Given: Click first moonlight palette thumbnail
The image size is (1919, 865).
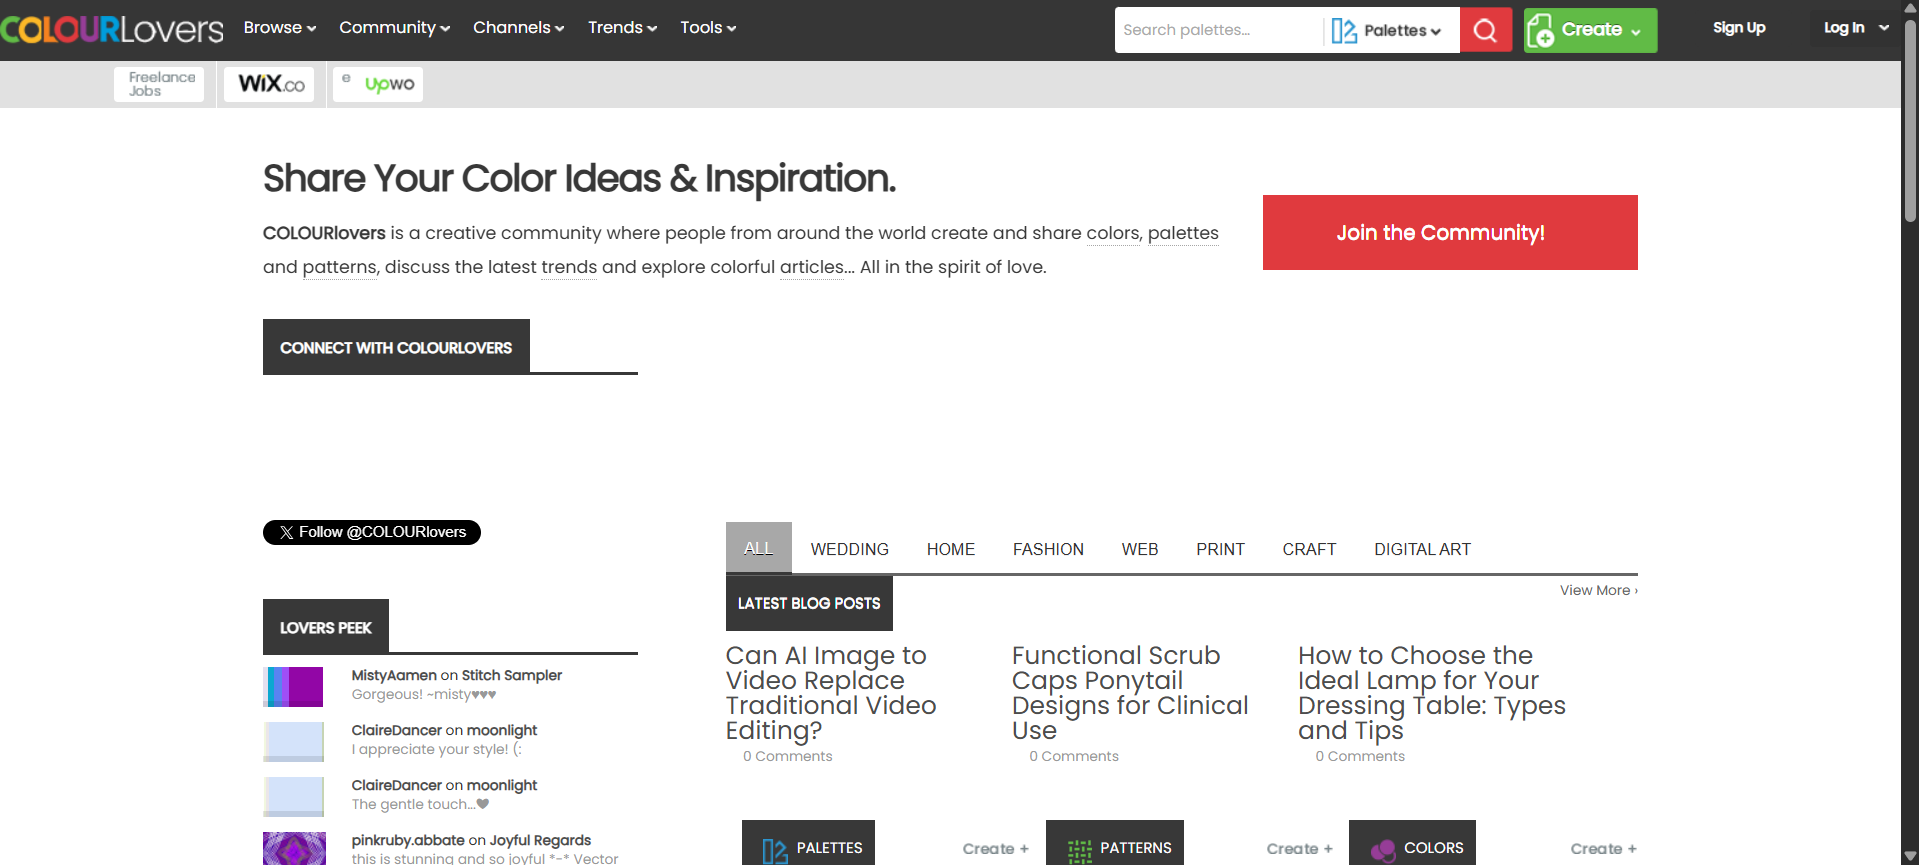Looking at the screenshot, I should pyautogui.click(x=294, y=742).
